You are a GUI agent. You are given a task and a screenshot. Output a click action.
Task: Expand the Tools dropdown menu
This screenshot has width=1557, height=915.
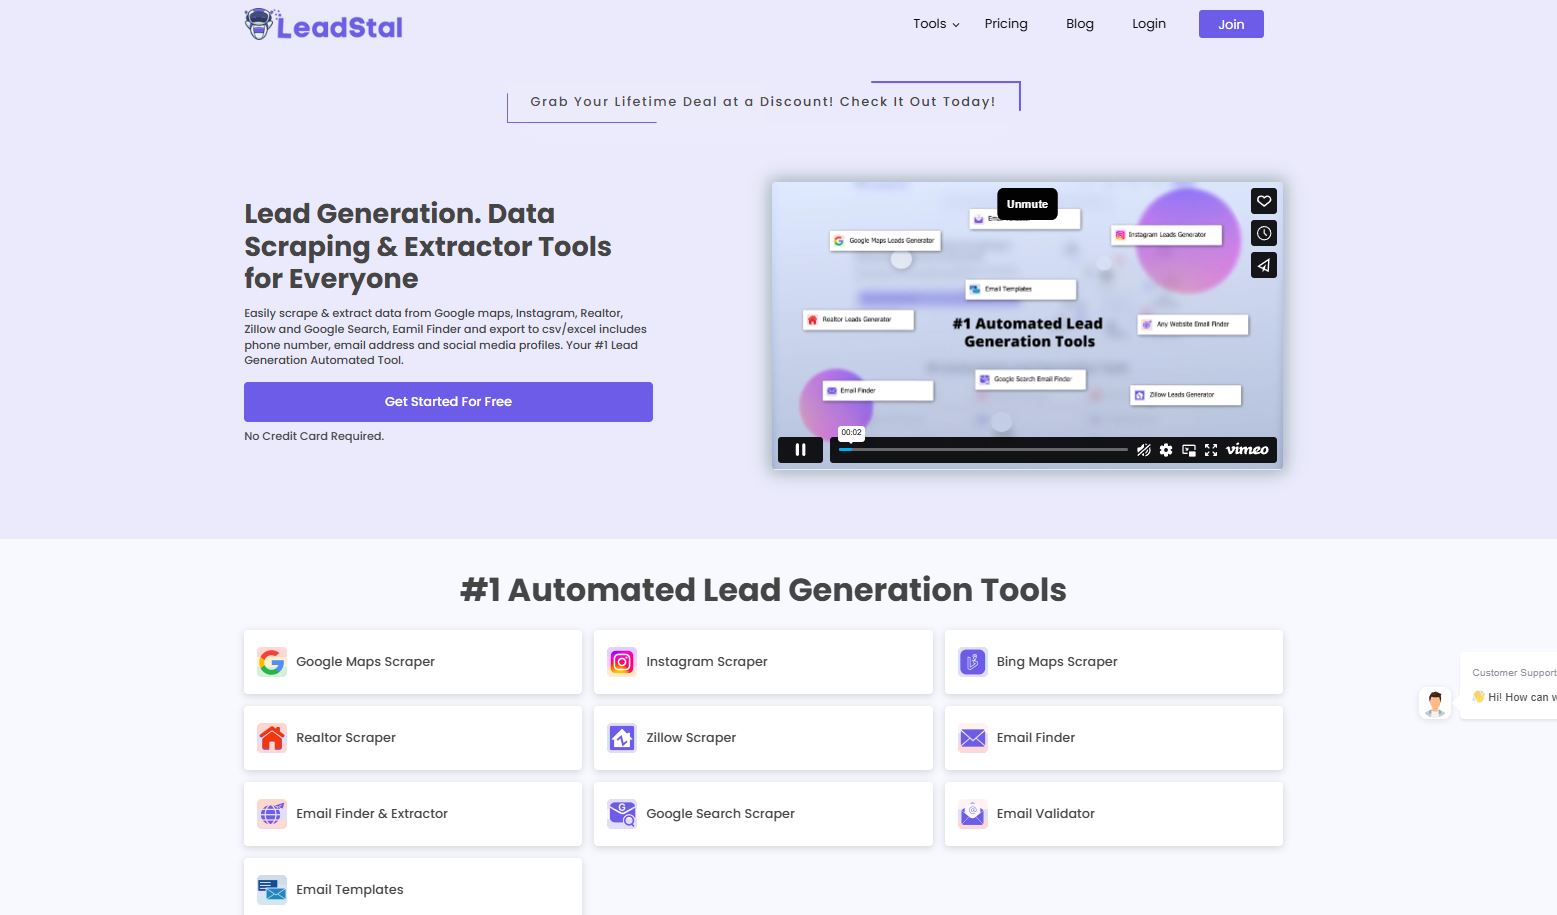(935, 24)
